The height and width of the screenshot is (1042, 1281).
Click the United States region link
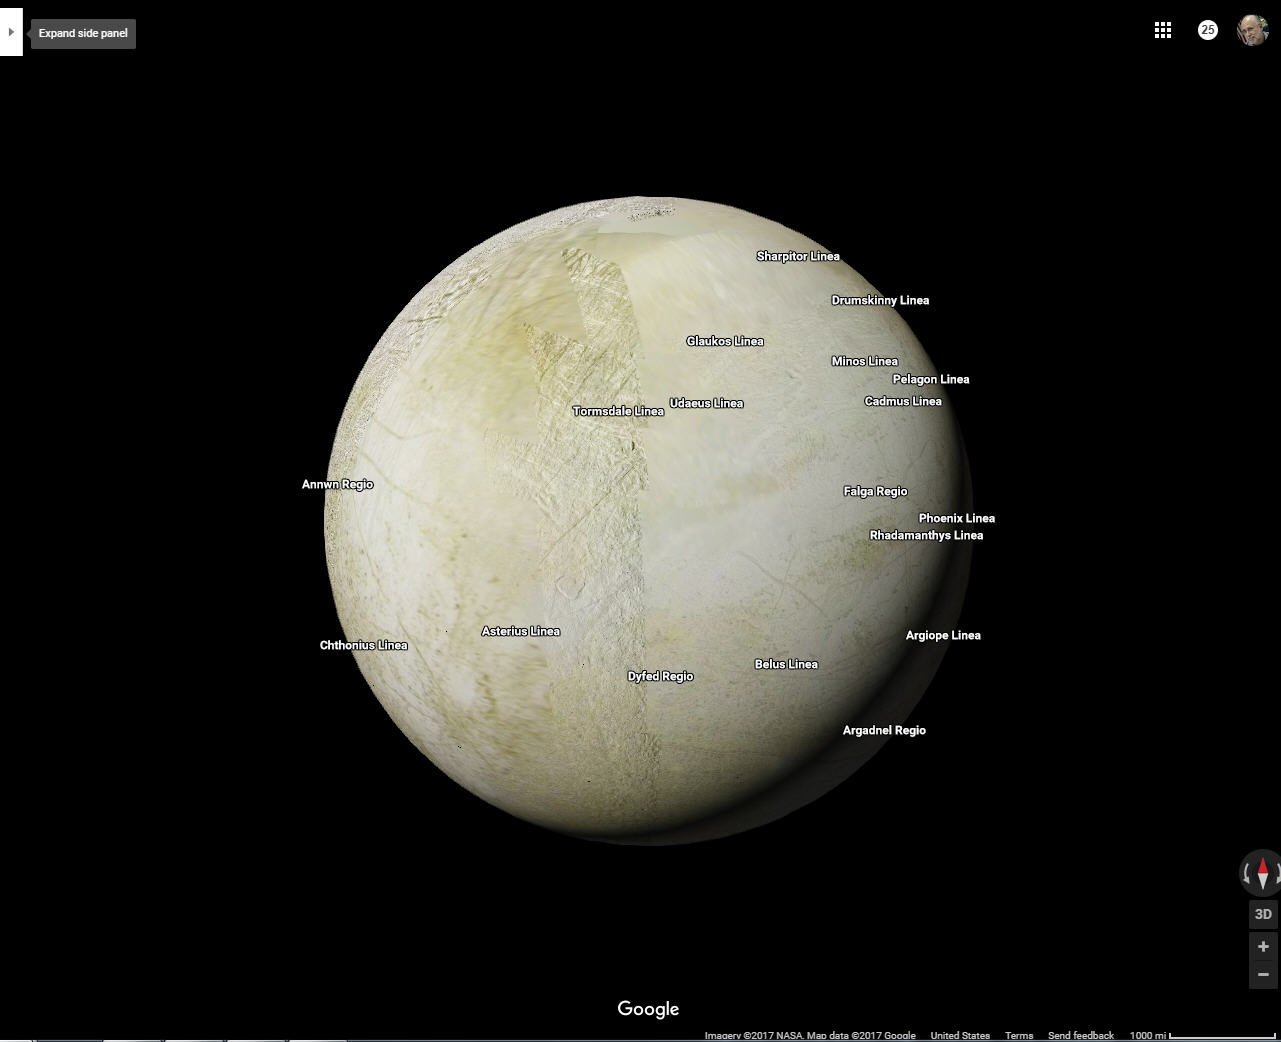point(960,1035)
